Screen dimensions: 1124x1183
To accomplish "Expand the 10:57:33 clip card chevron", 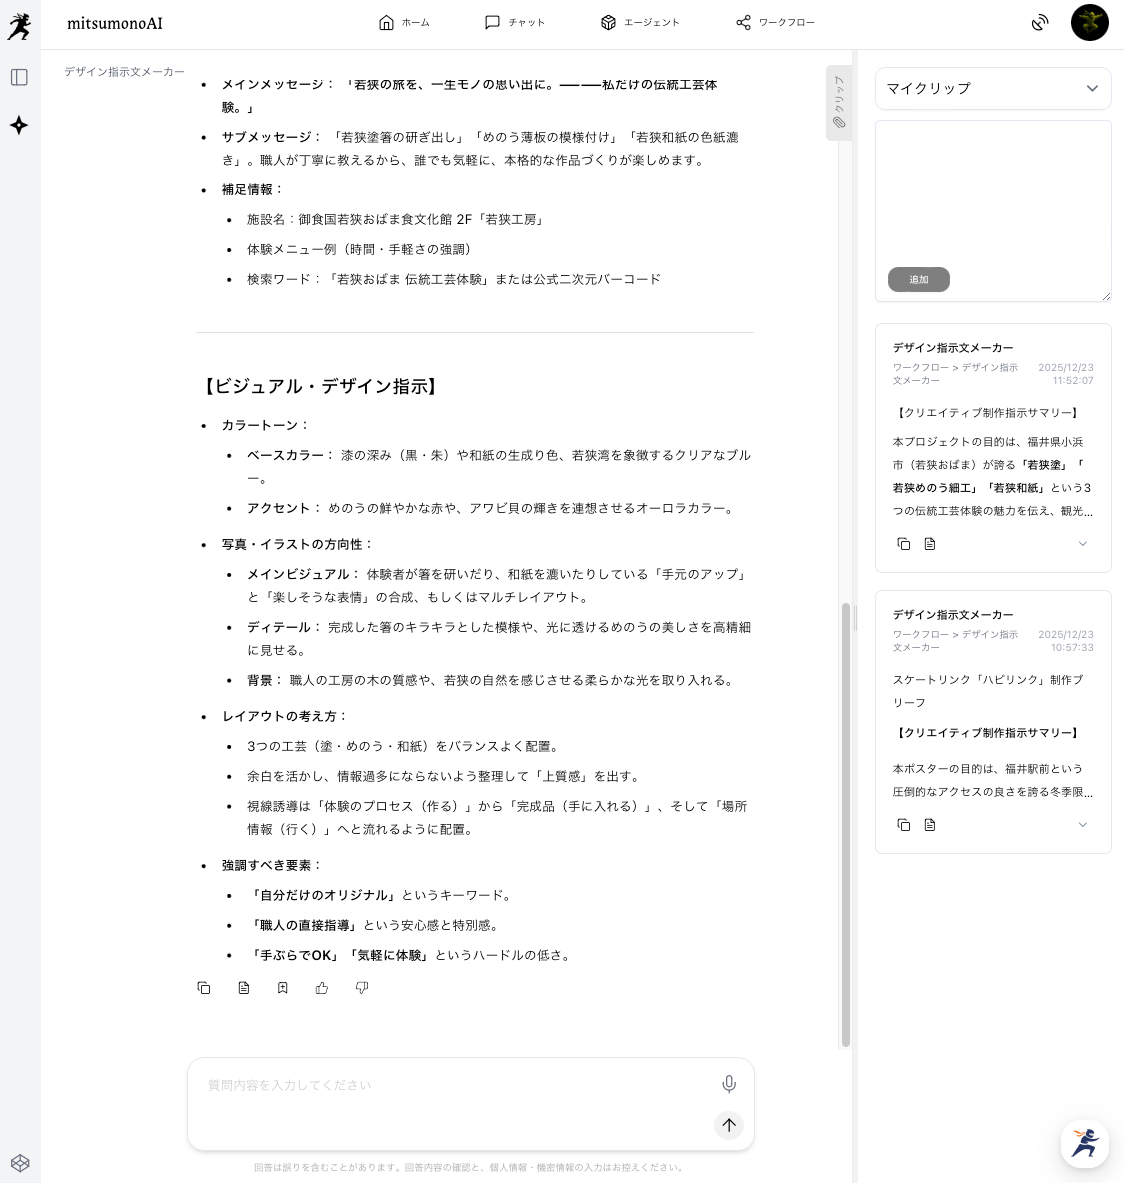I will click(x=1082, y=825).
